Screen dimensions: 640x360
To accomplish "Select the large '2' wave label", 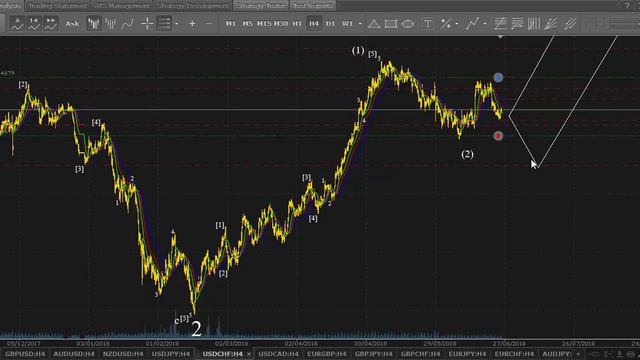I will click(196, 329).
